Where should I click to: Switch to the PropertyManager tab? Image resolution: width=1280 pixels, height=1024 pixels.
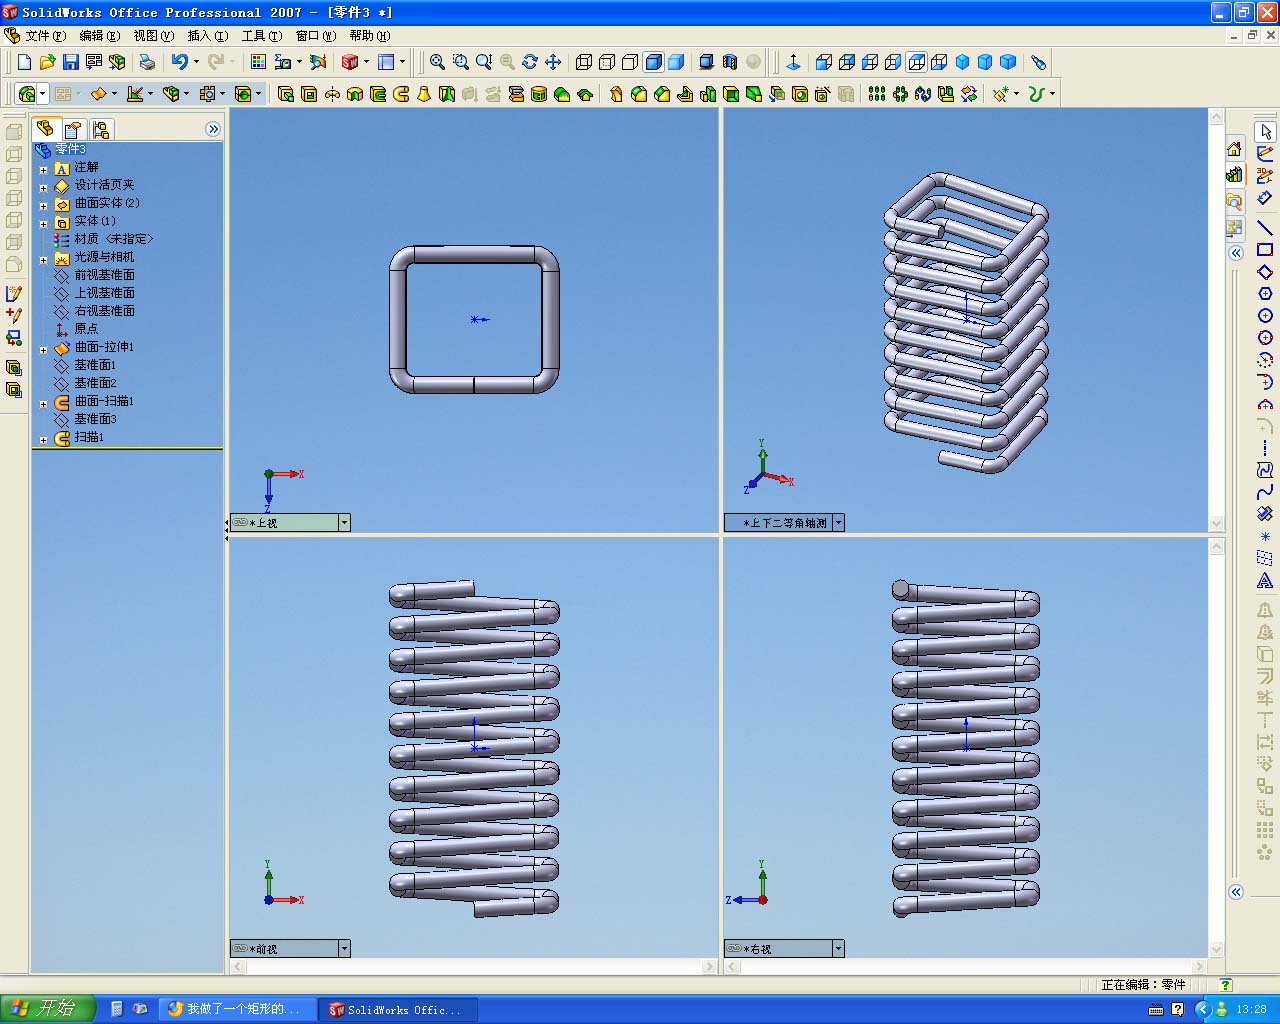73,130
